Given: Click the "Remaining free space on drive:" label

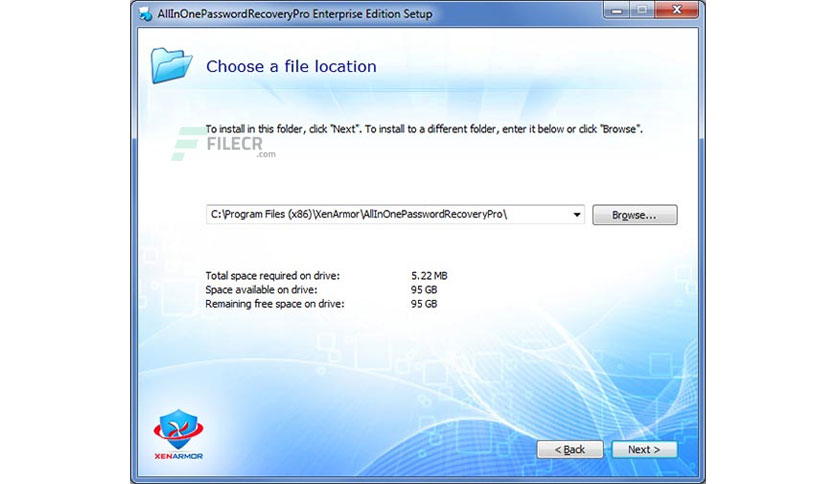Looking at the screenshot, I should tap(275, 304).
